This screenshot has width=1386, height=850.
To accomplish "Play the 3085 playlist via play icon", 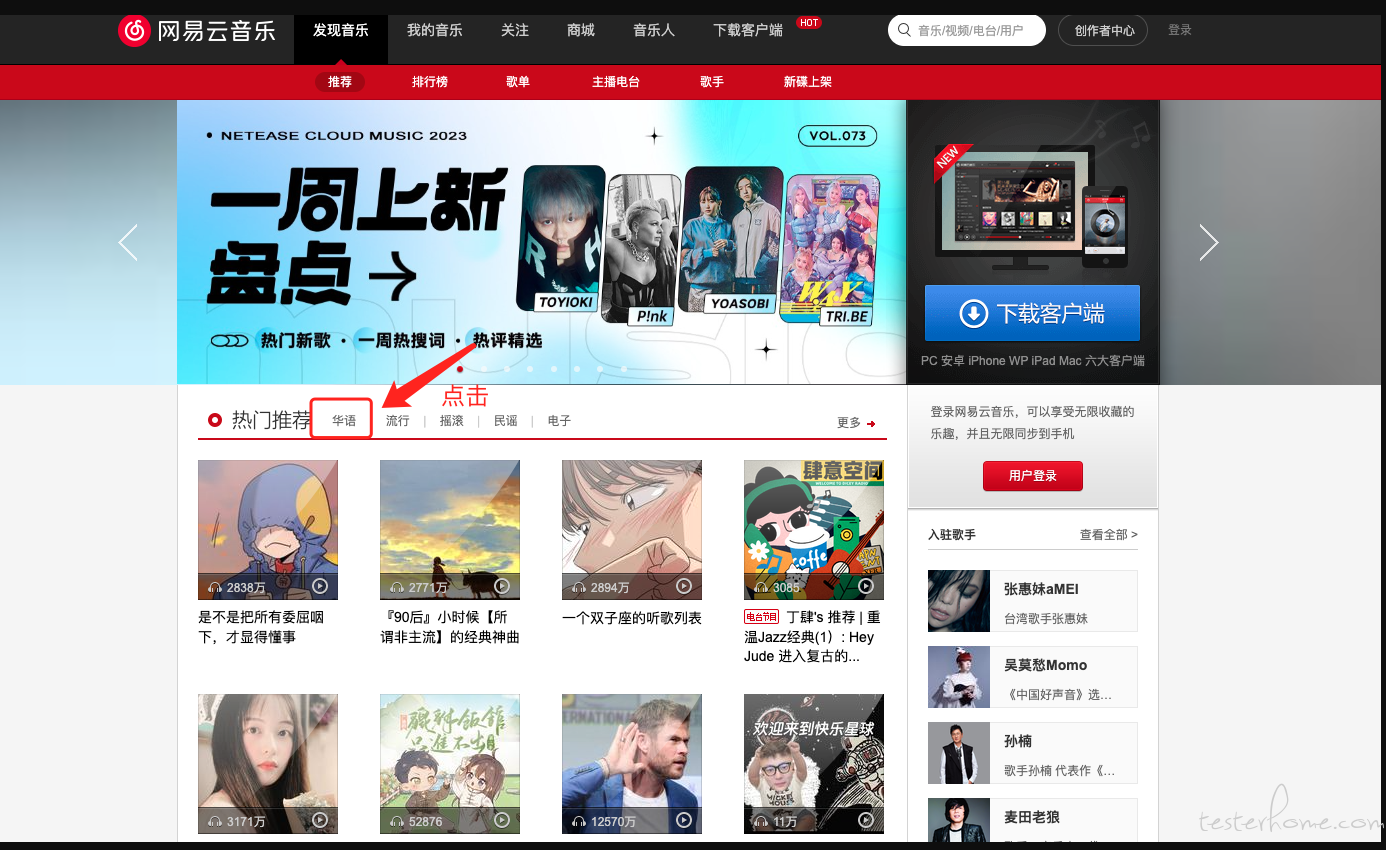I will (866, 586).
